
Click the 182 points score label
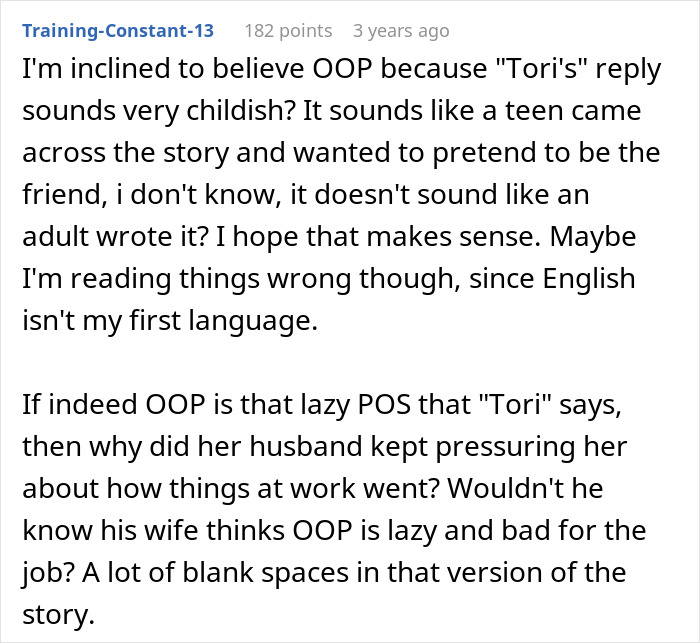tap(288, 31)
